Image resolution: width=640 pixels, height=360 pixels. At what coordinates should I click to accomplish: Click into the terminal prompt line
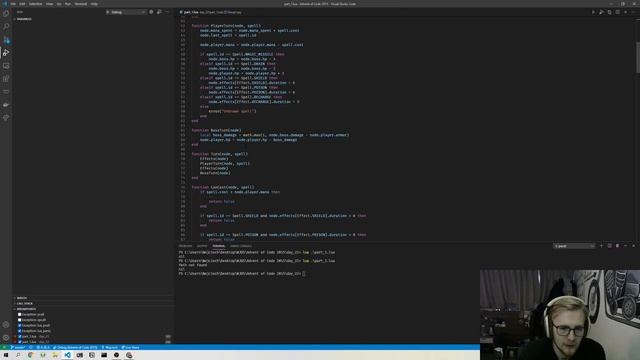(242, 273)
